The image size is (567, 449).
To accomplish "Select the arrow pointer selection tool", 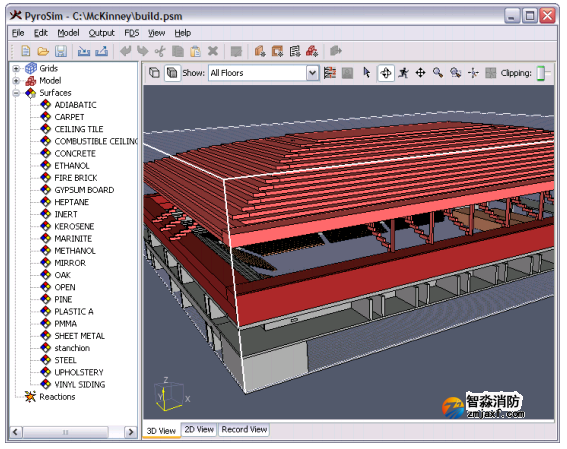I will click(366, 73).
